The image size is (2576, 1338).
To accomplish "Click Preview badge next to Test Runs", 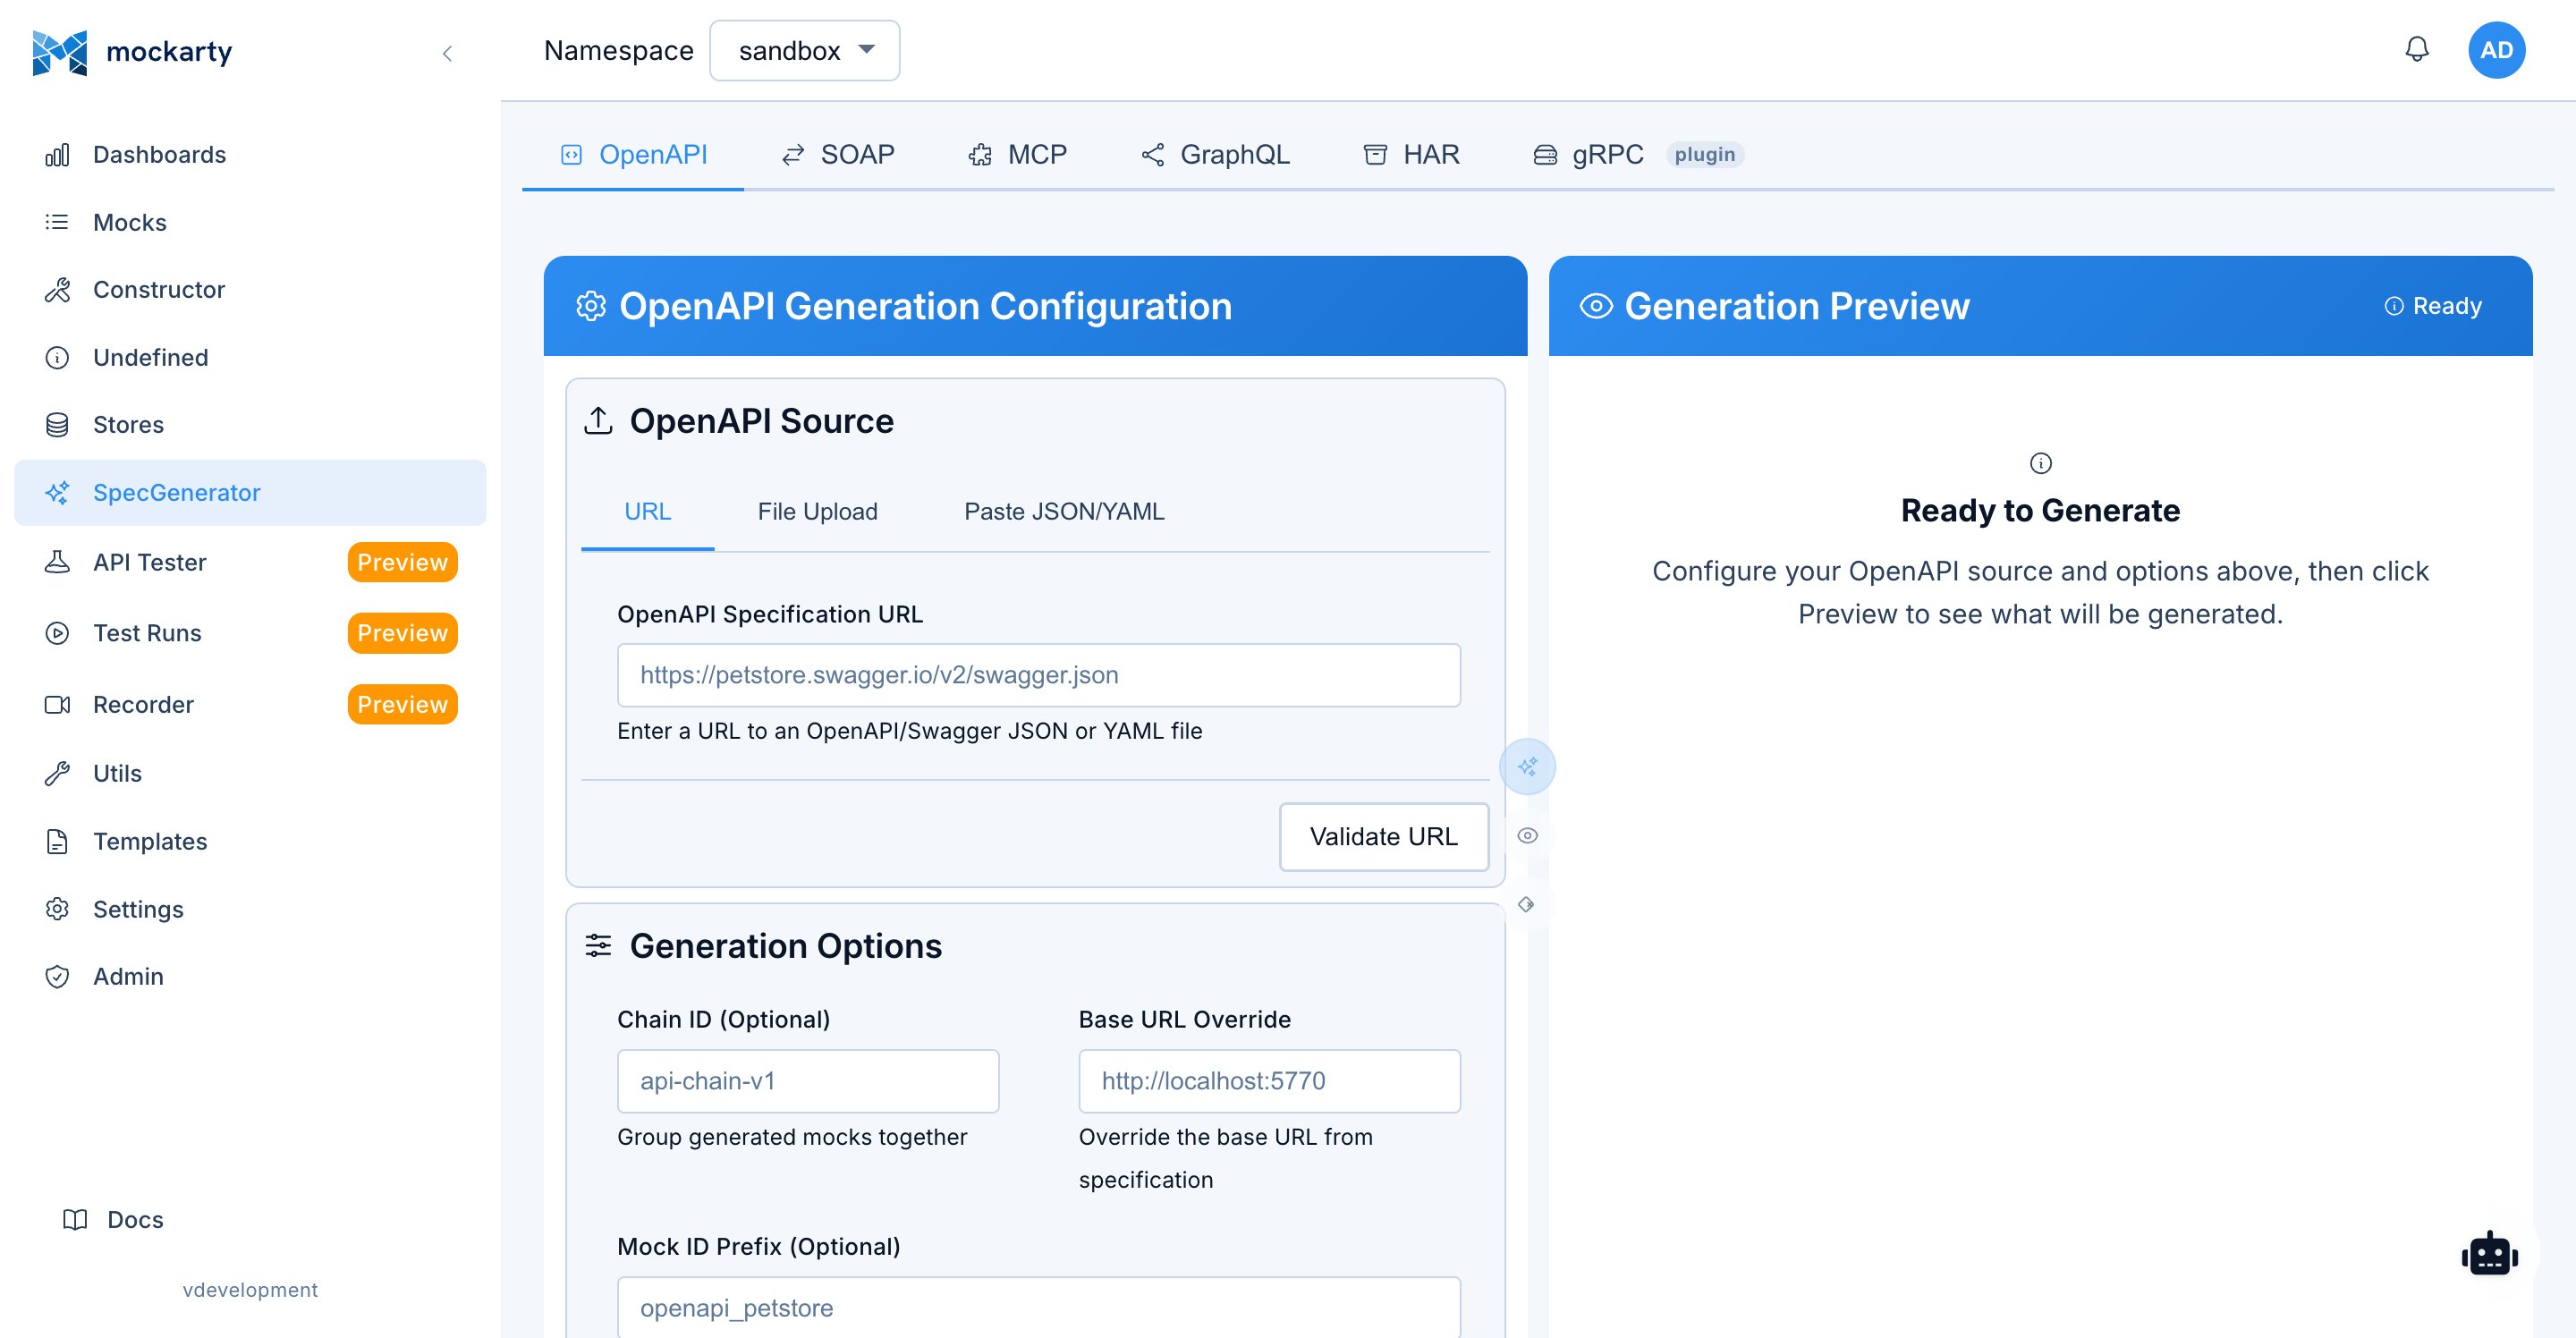I will [402, 633].
